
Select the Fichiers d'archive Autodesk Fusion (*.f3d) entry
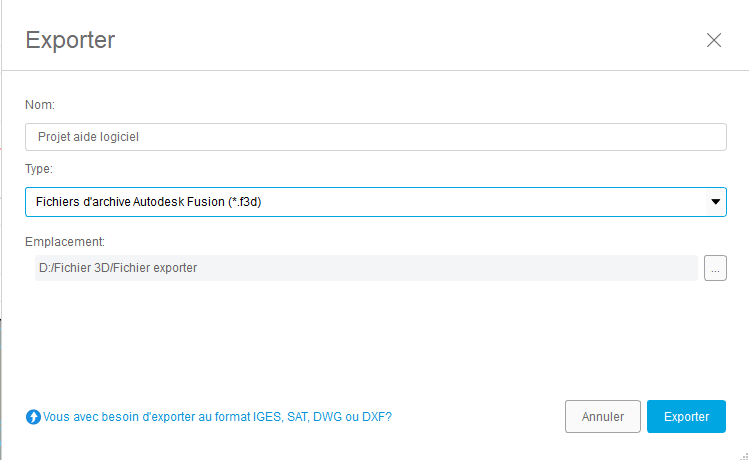pyautogui.click(x=155, y=202)
